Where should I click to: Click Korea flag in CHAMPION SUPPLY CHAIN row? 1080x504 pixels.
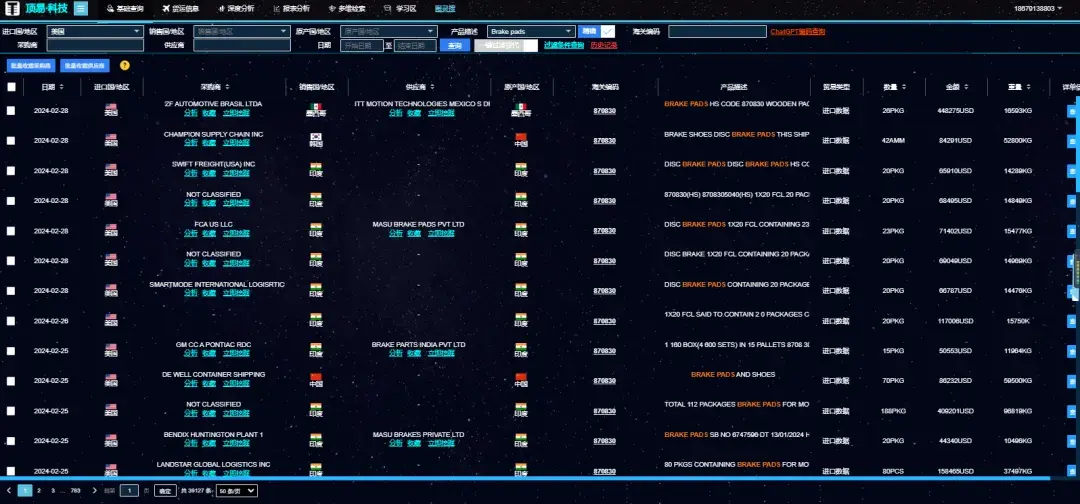[x=316, y=136]
